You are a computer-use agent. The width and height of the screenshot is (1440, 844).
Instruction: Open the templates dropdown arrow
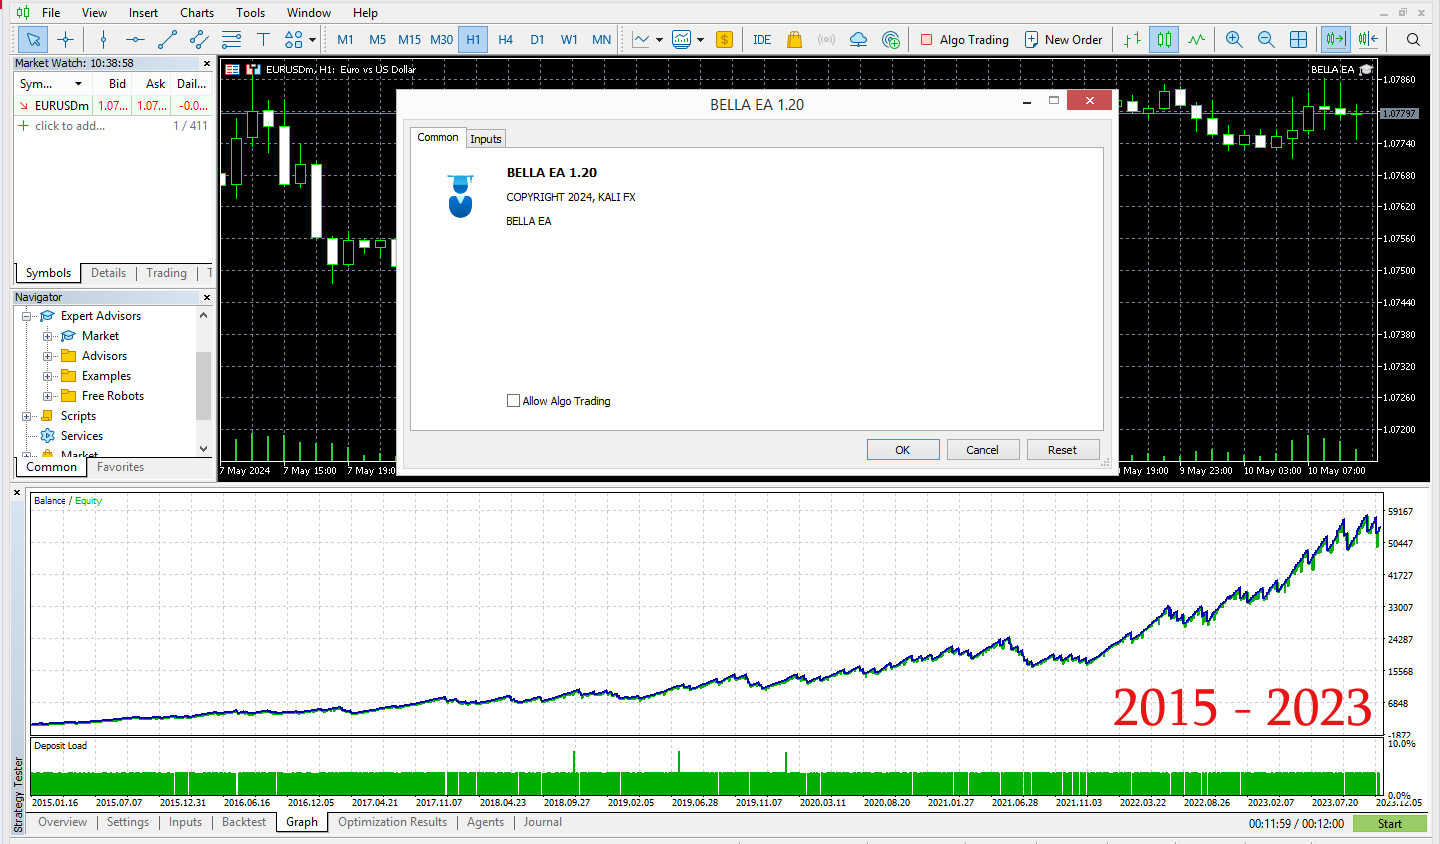click(700, 40)
